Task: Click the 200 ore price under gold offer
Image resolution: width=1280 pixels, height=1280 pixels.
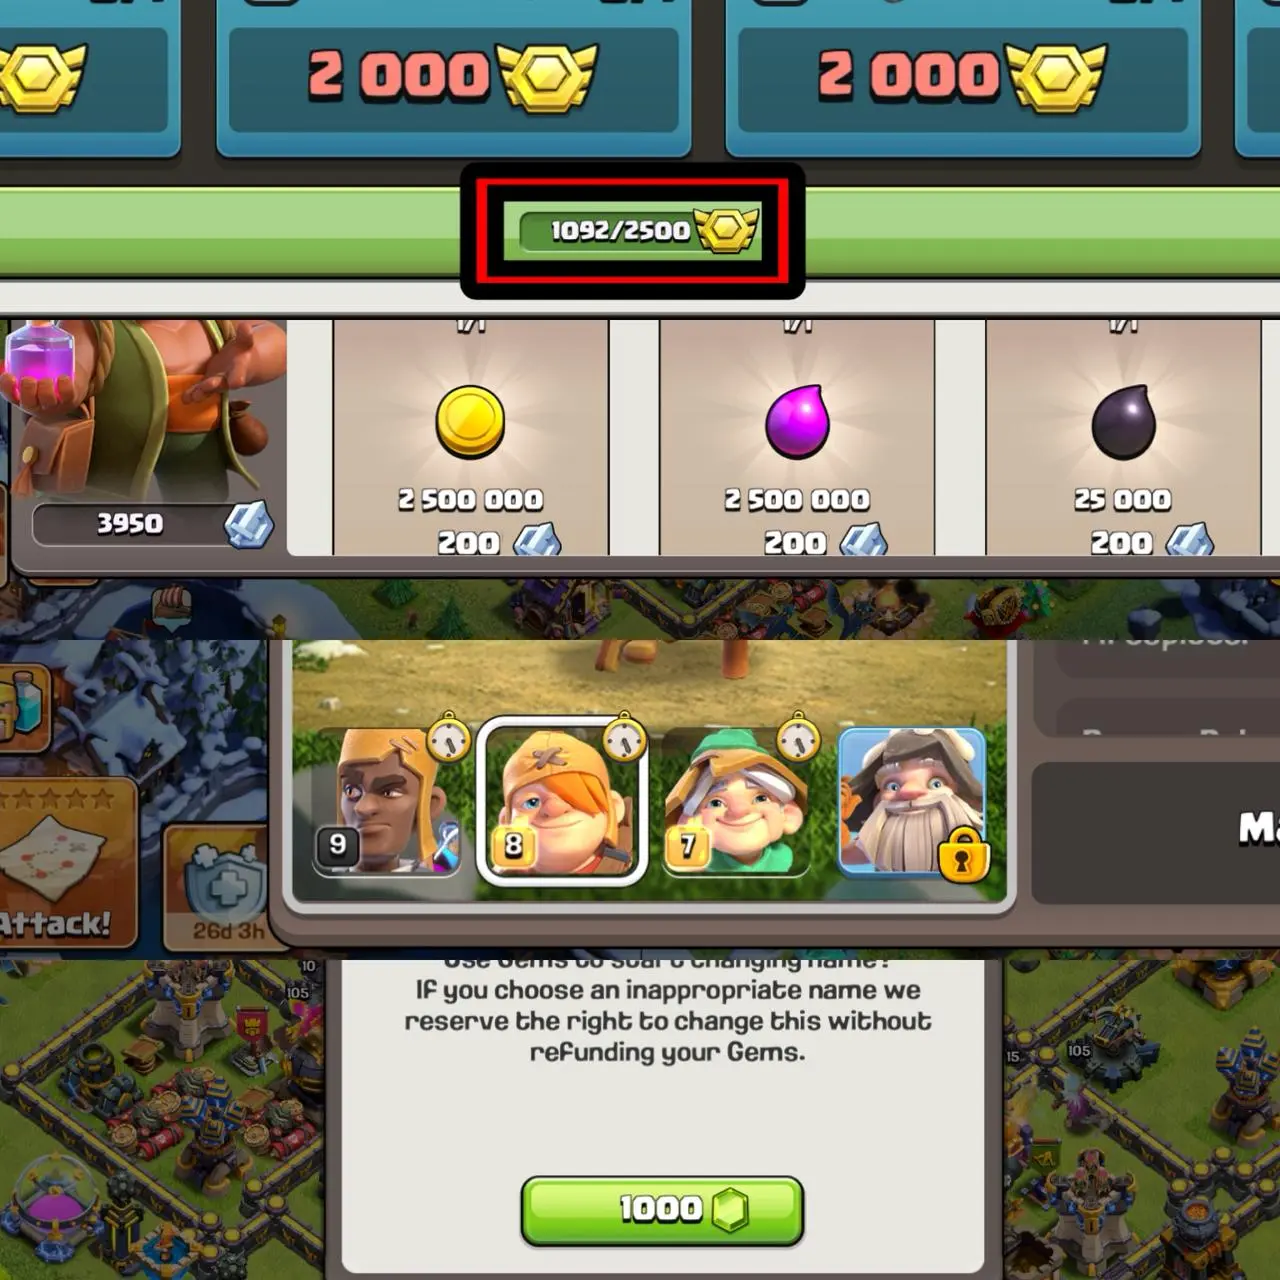Action: click(x=497, y=542)
